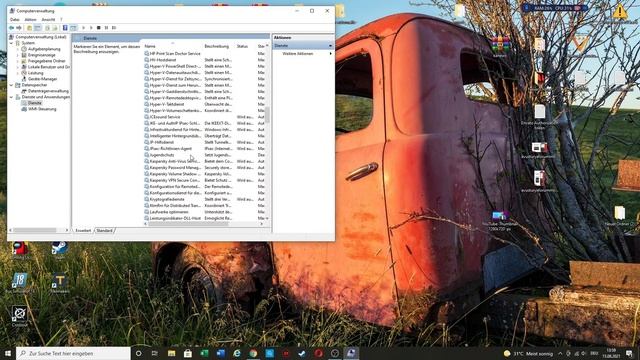Click the Windows Start button

pyautogui.click(x=8, y=353)
